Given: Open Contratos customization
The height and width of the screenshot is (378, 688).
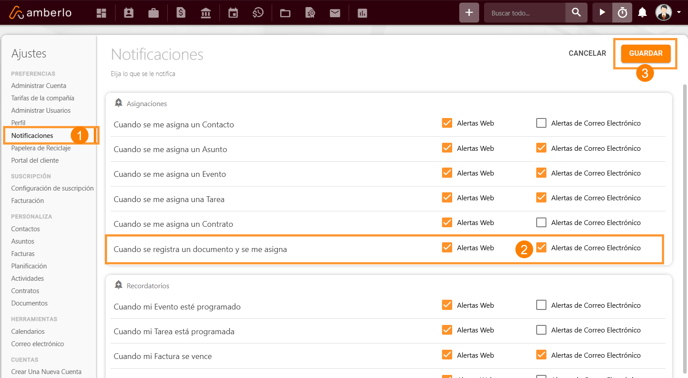Looking at the screenshot, I should 25,291.
